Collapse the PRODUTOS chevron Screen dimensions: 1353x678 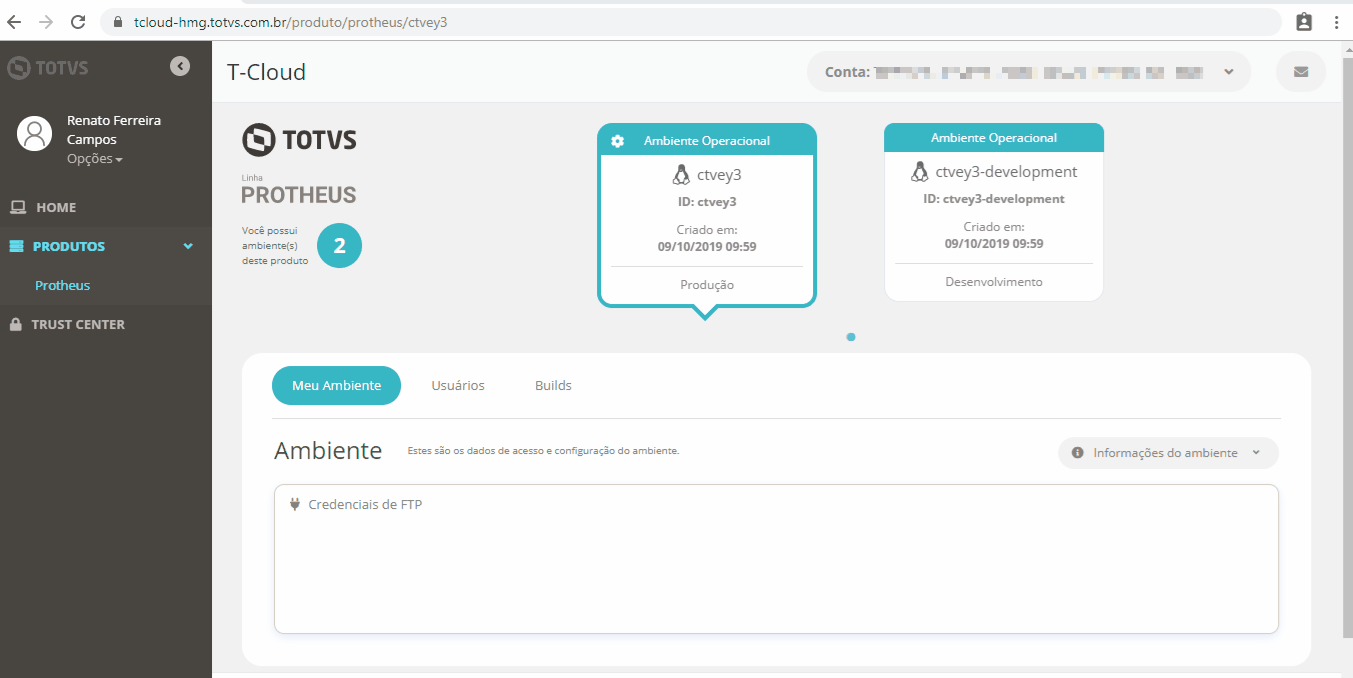point(188,246)
